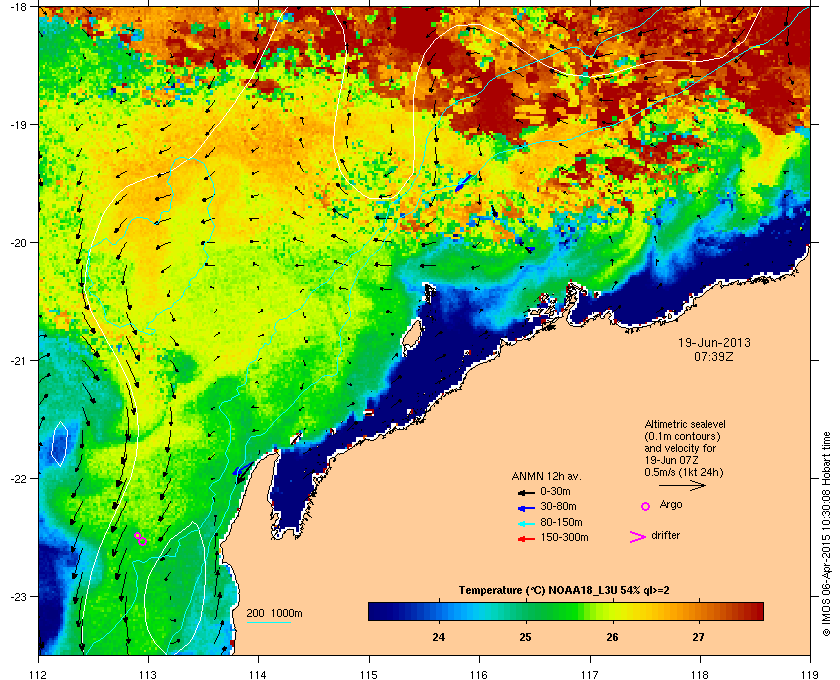The height and width of the screenshot is (680, 840).
Task: Click the latitude axis label -18
Action: pos(18,7)
